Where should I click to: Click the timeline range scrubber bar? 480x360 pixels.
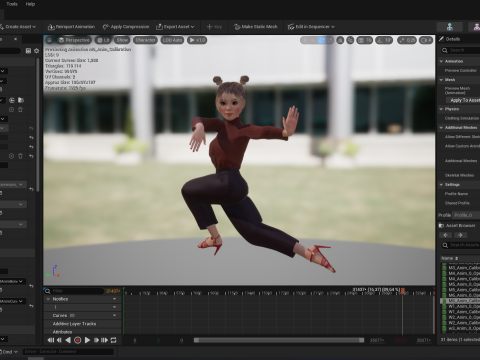tap(279, 340)
